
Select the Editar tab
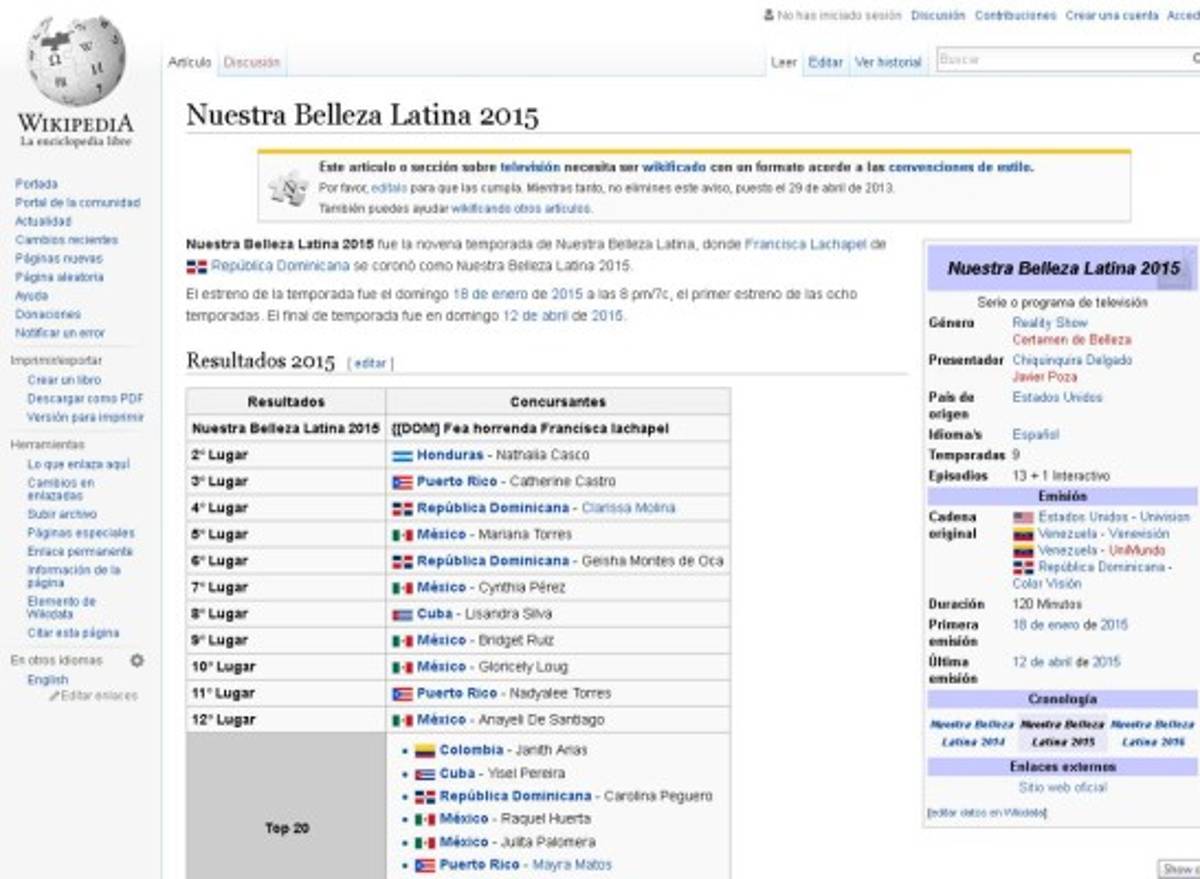click(825, 62)
